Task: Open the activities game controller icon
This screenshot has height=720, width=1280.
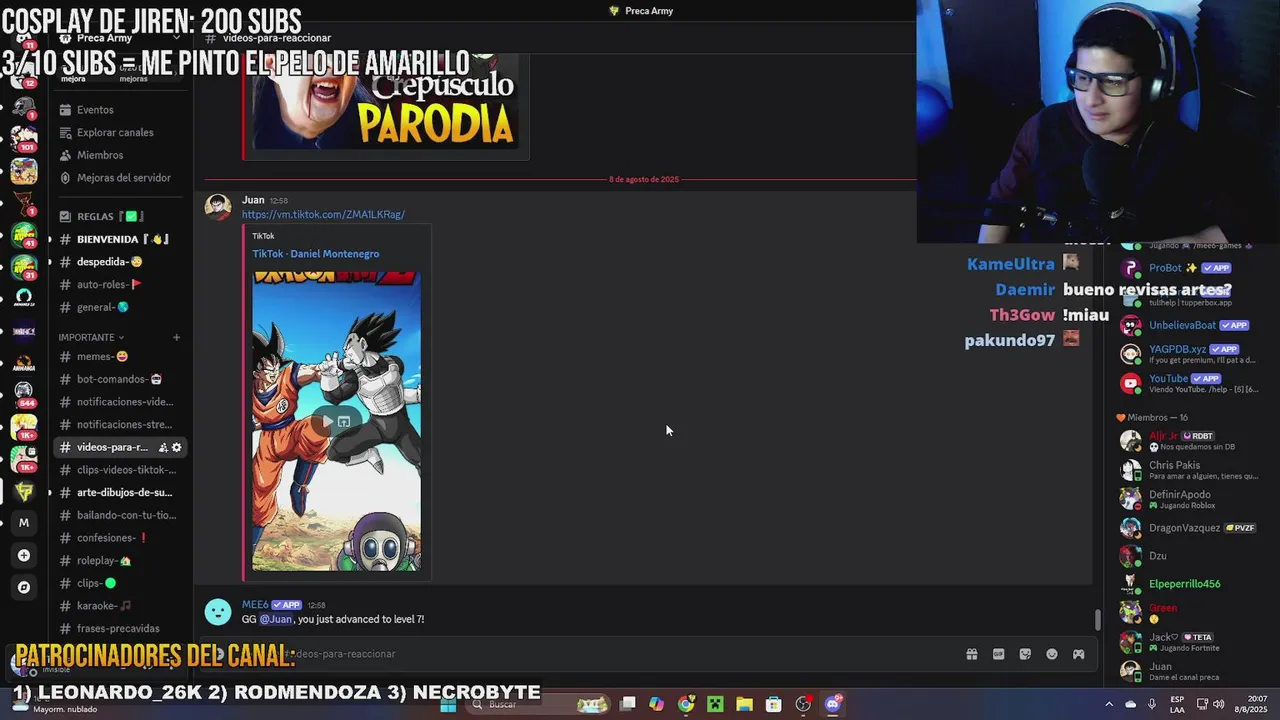Action: [1079, 654]
